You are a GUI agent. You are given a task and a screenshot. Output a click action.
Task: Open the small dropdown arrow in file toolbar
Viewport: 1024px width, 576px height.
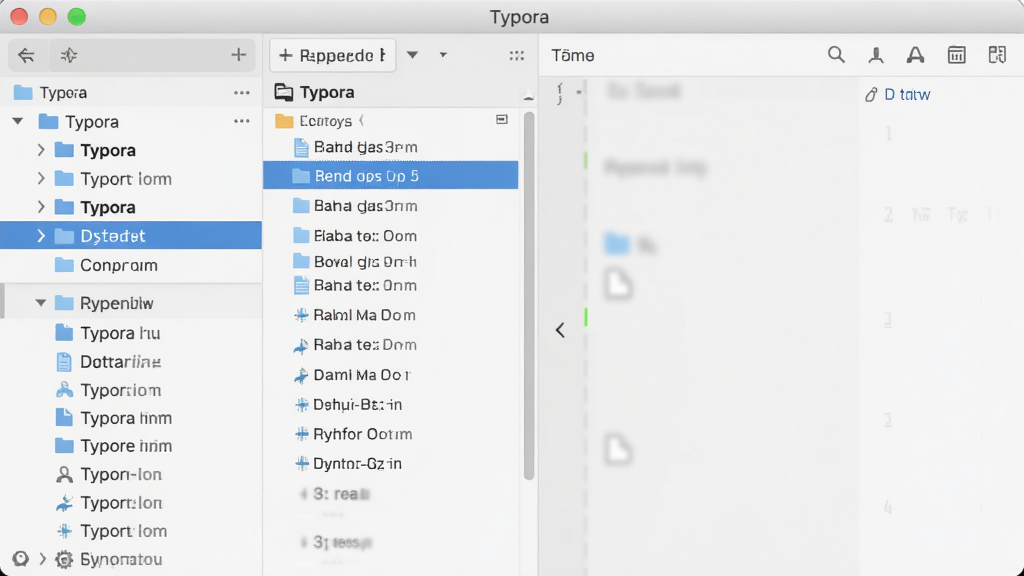click(x=443, y=55)
